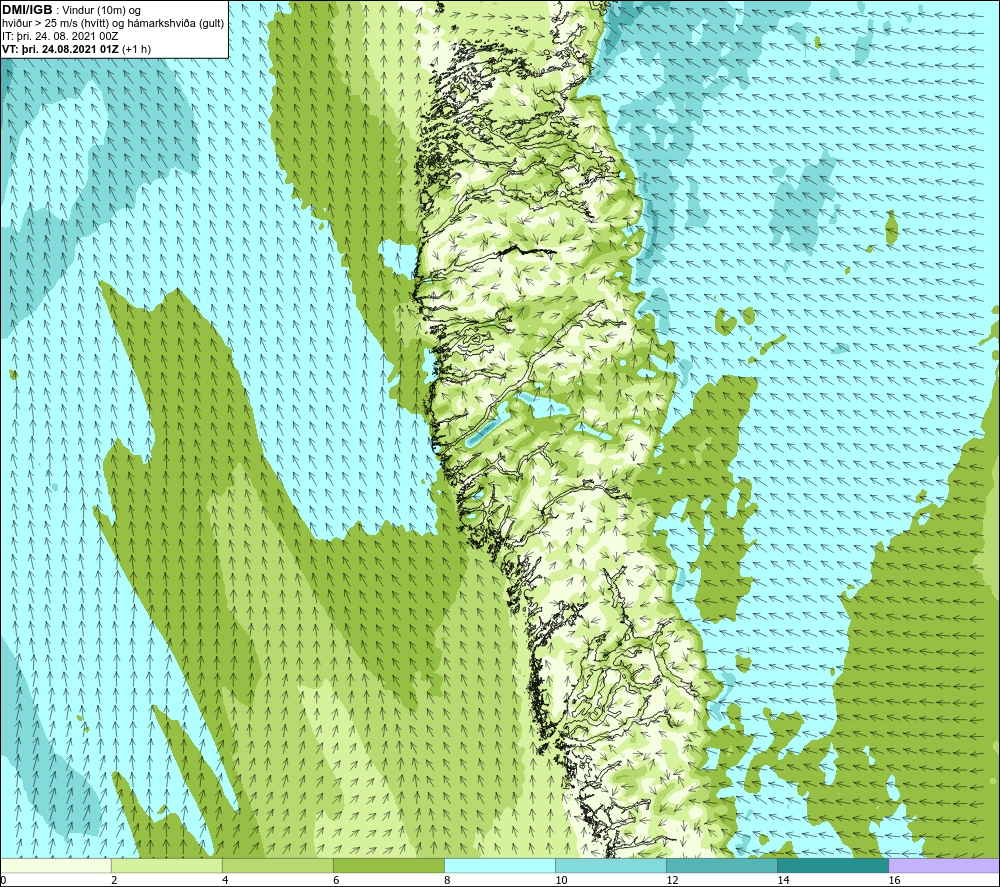Click the scale label '10'
Viewport: 1000px width, 887px height.
[x=561, y=880]
